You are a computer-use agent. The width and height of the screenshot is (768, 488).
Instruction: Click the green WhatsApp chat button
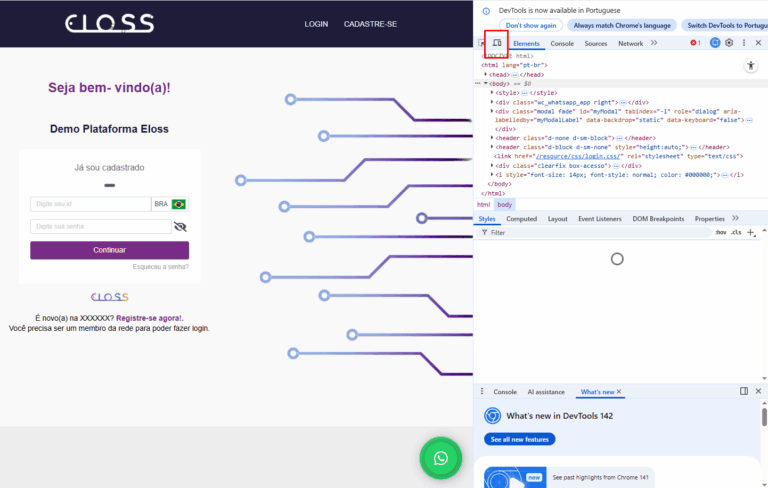coord(440,458)
